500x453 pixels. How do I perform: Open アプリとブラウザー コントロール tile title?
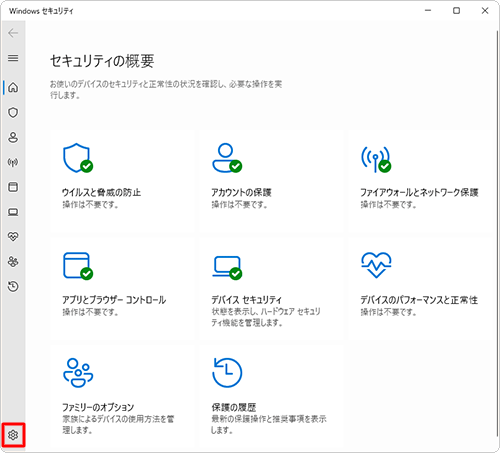(114, 300)
